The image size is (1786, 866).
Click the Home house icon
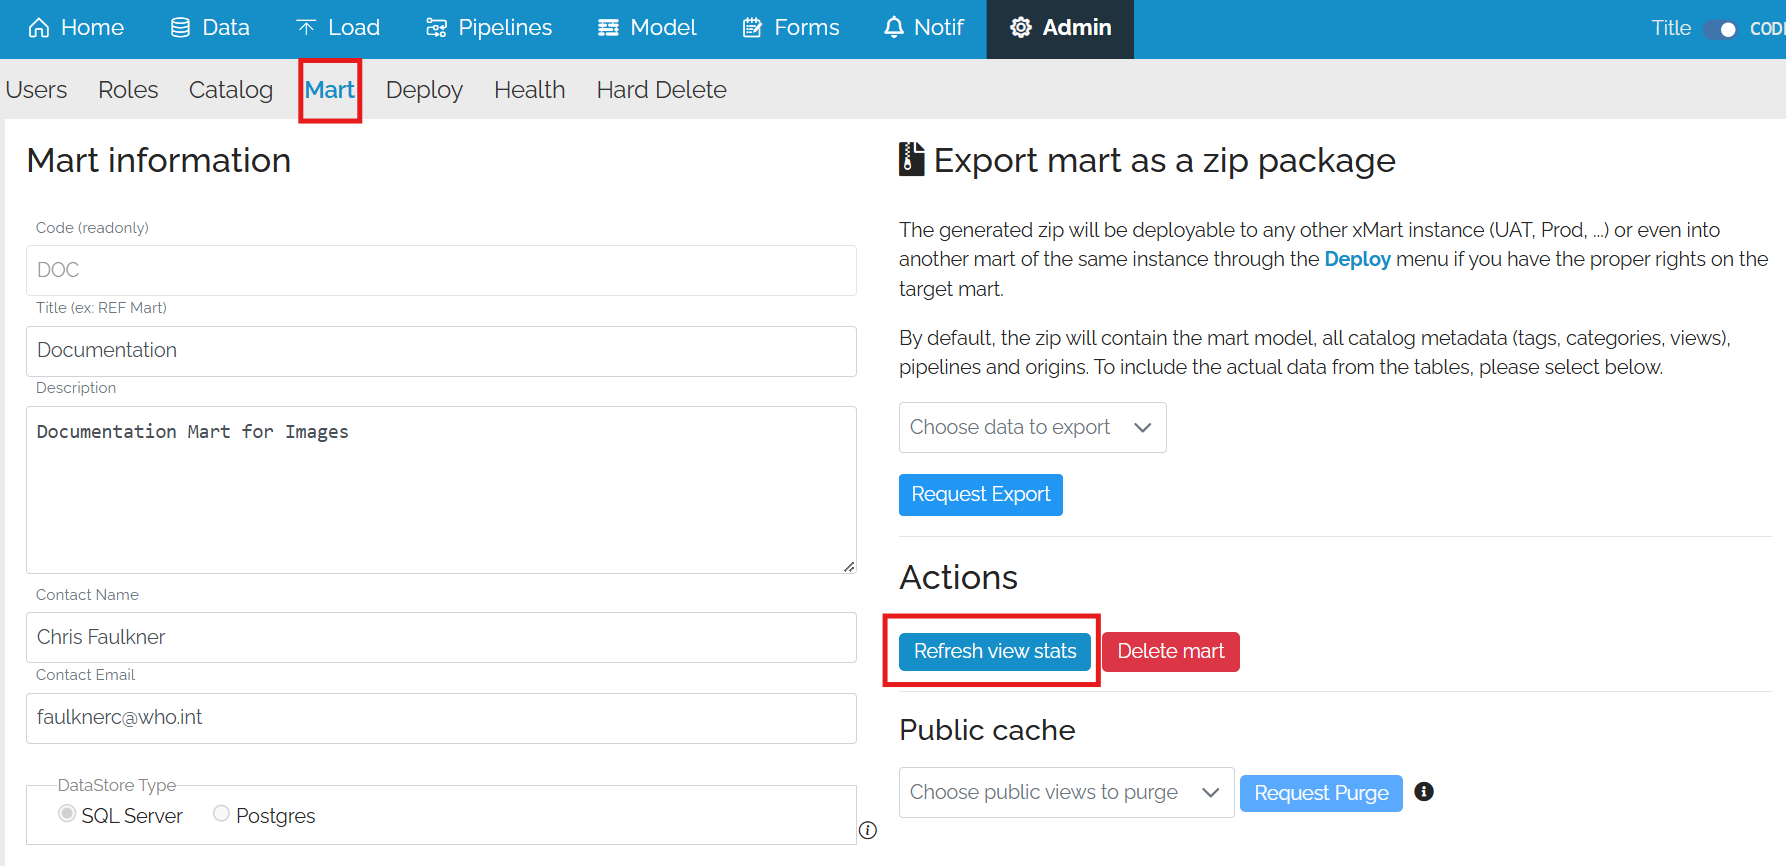click(39, 28)
